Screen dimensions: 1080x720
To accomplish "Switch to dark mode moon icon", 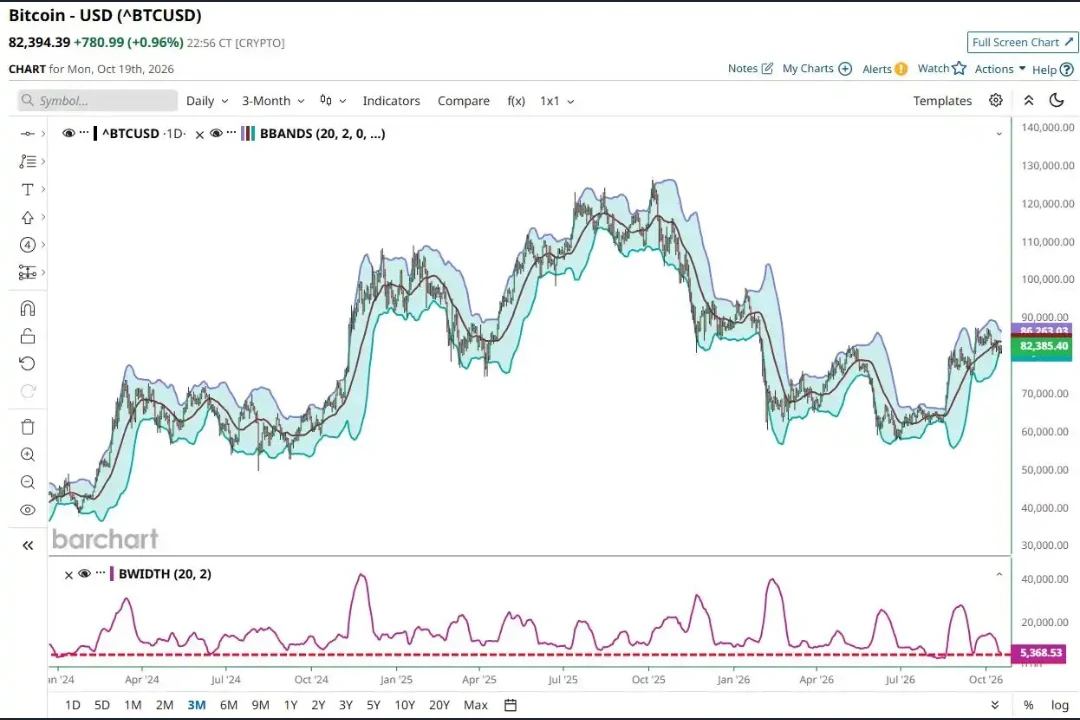I will pos(1057,101).
